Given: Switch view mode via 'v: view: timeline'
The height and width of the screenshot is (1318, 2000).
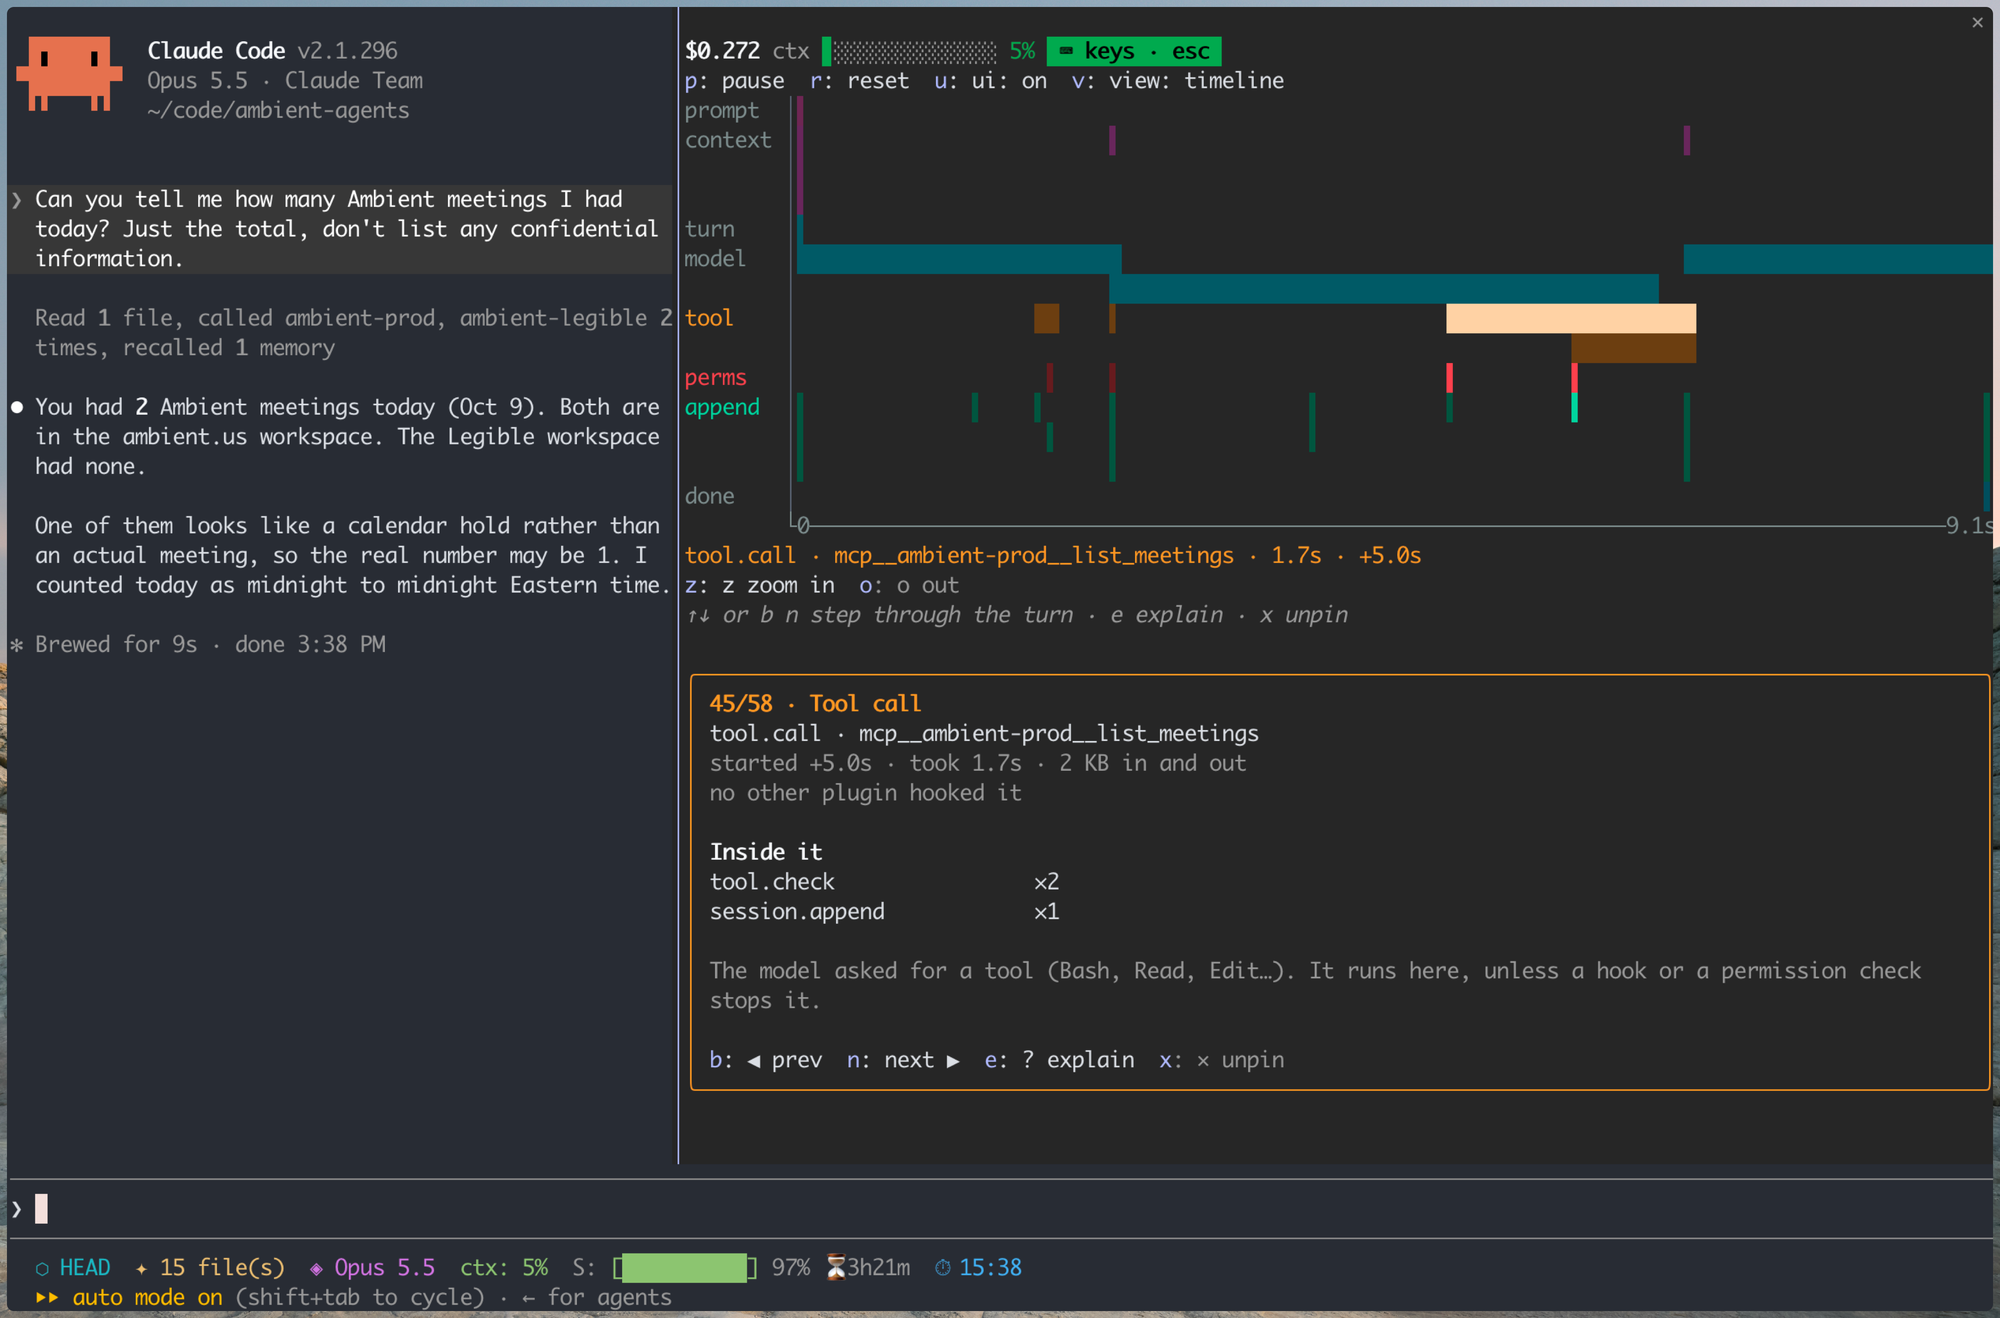Looking at the screenshot, I should tap(1178, 81).
